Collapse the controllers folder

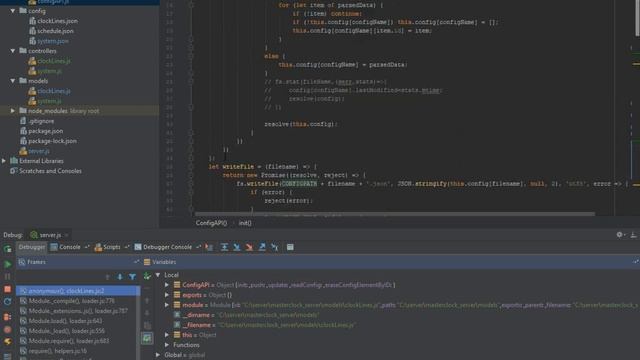(13, 51)
